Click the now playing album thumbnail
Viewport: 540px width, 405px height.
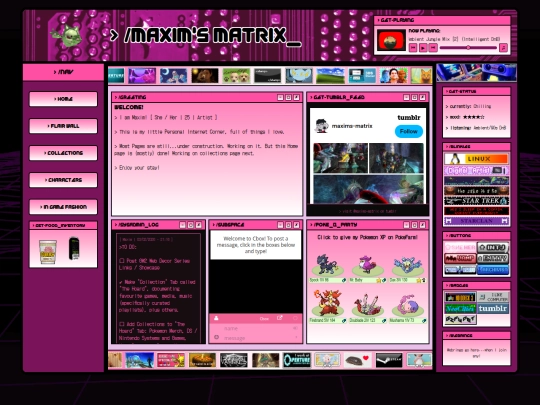click(x=391, y=40)
